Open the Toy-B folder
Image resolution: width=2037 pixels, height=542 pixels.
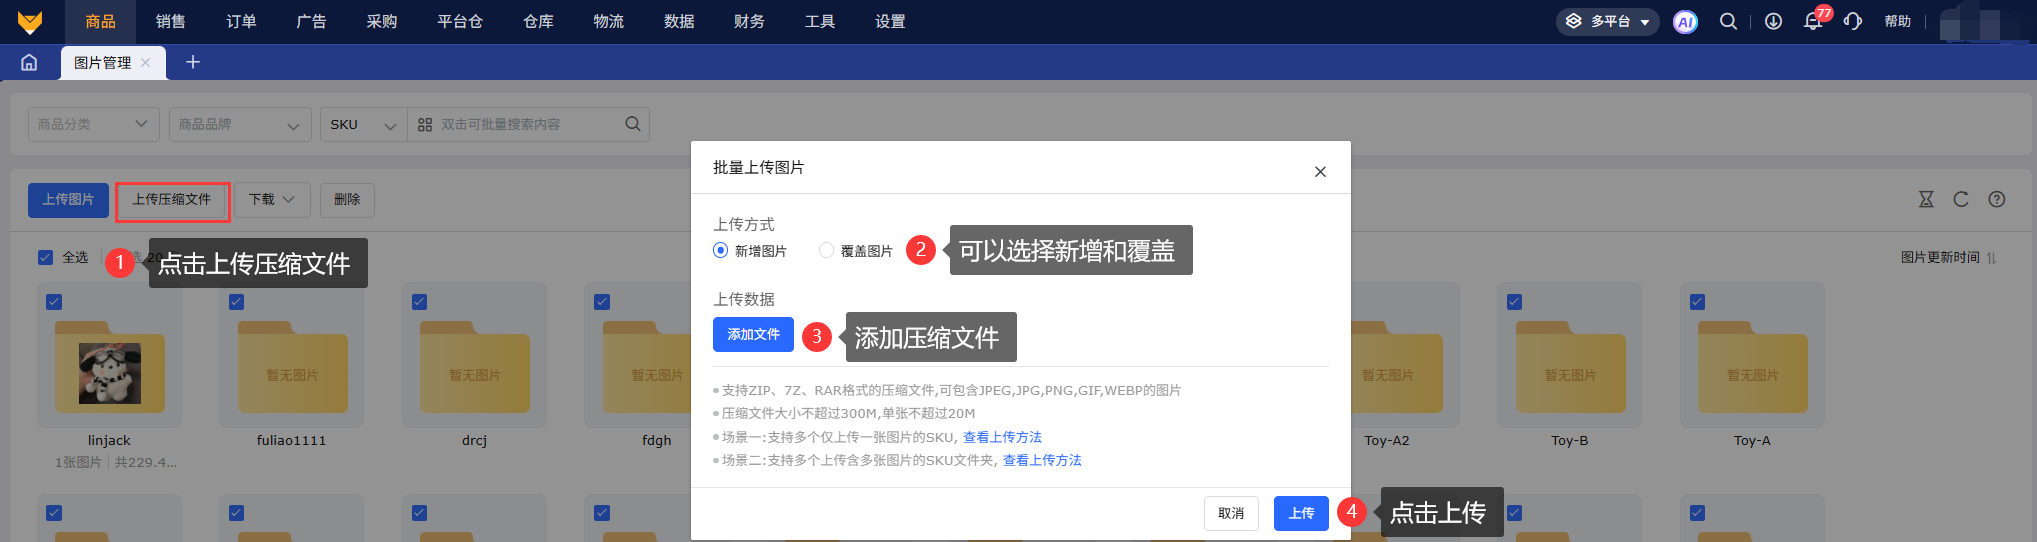(1570, 367)
